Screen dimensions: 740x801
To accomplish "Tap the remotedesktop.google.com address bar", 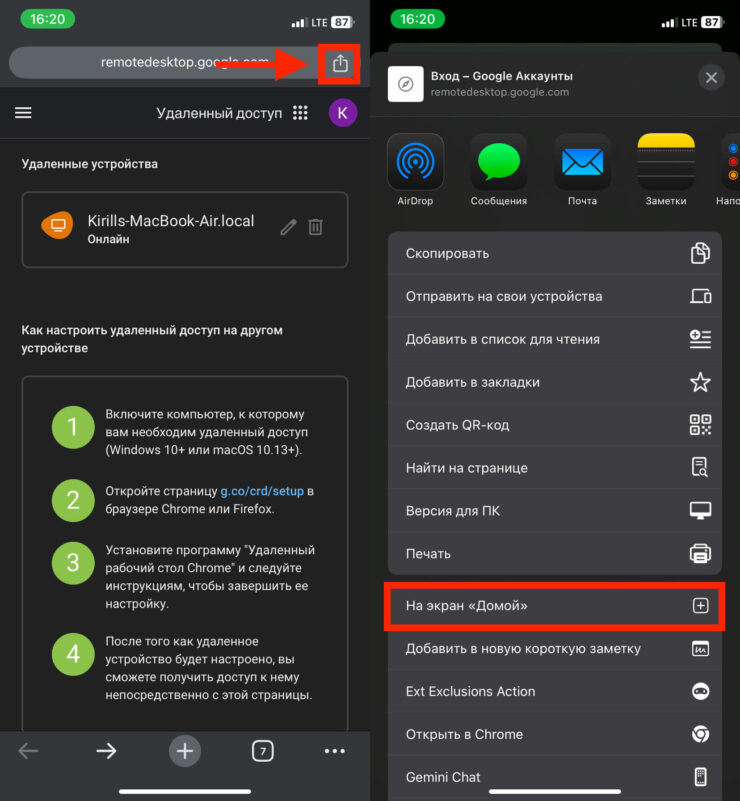I will (160, 62).
